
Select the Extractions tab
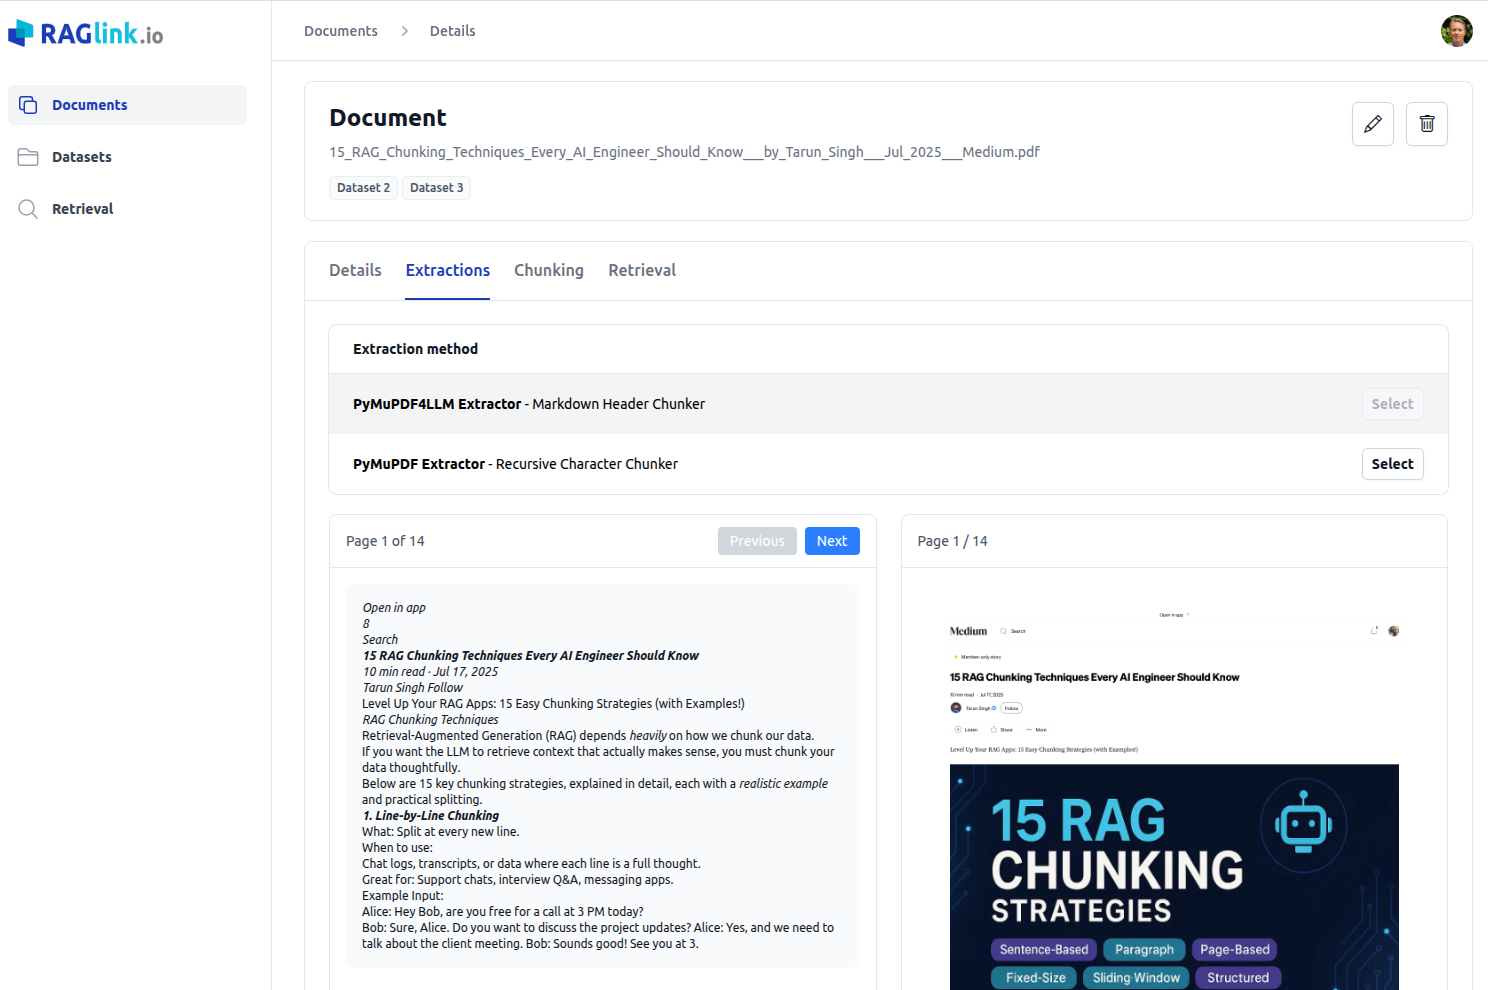point(447,270)
